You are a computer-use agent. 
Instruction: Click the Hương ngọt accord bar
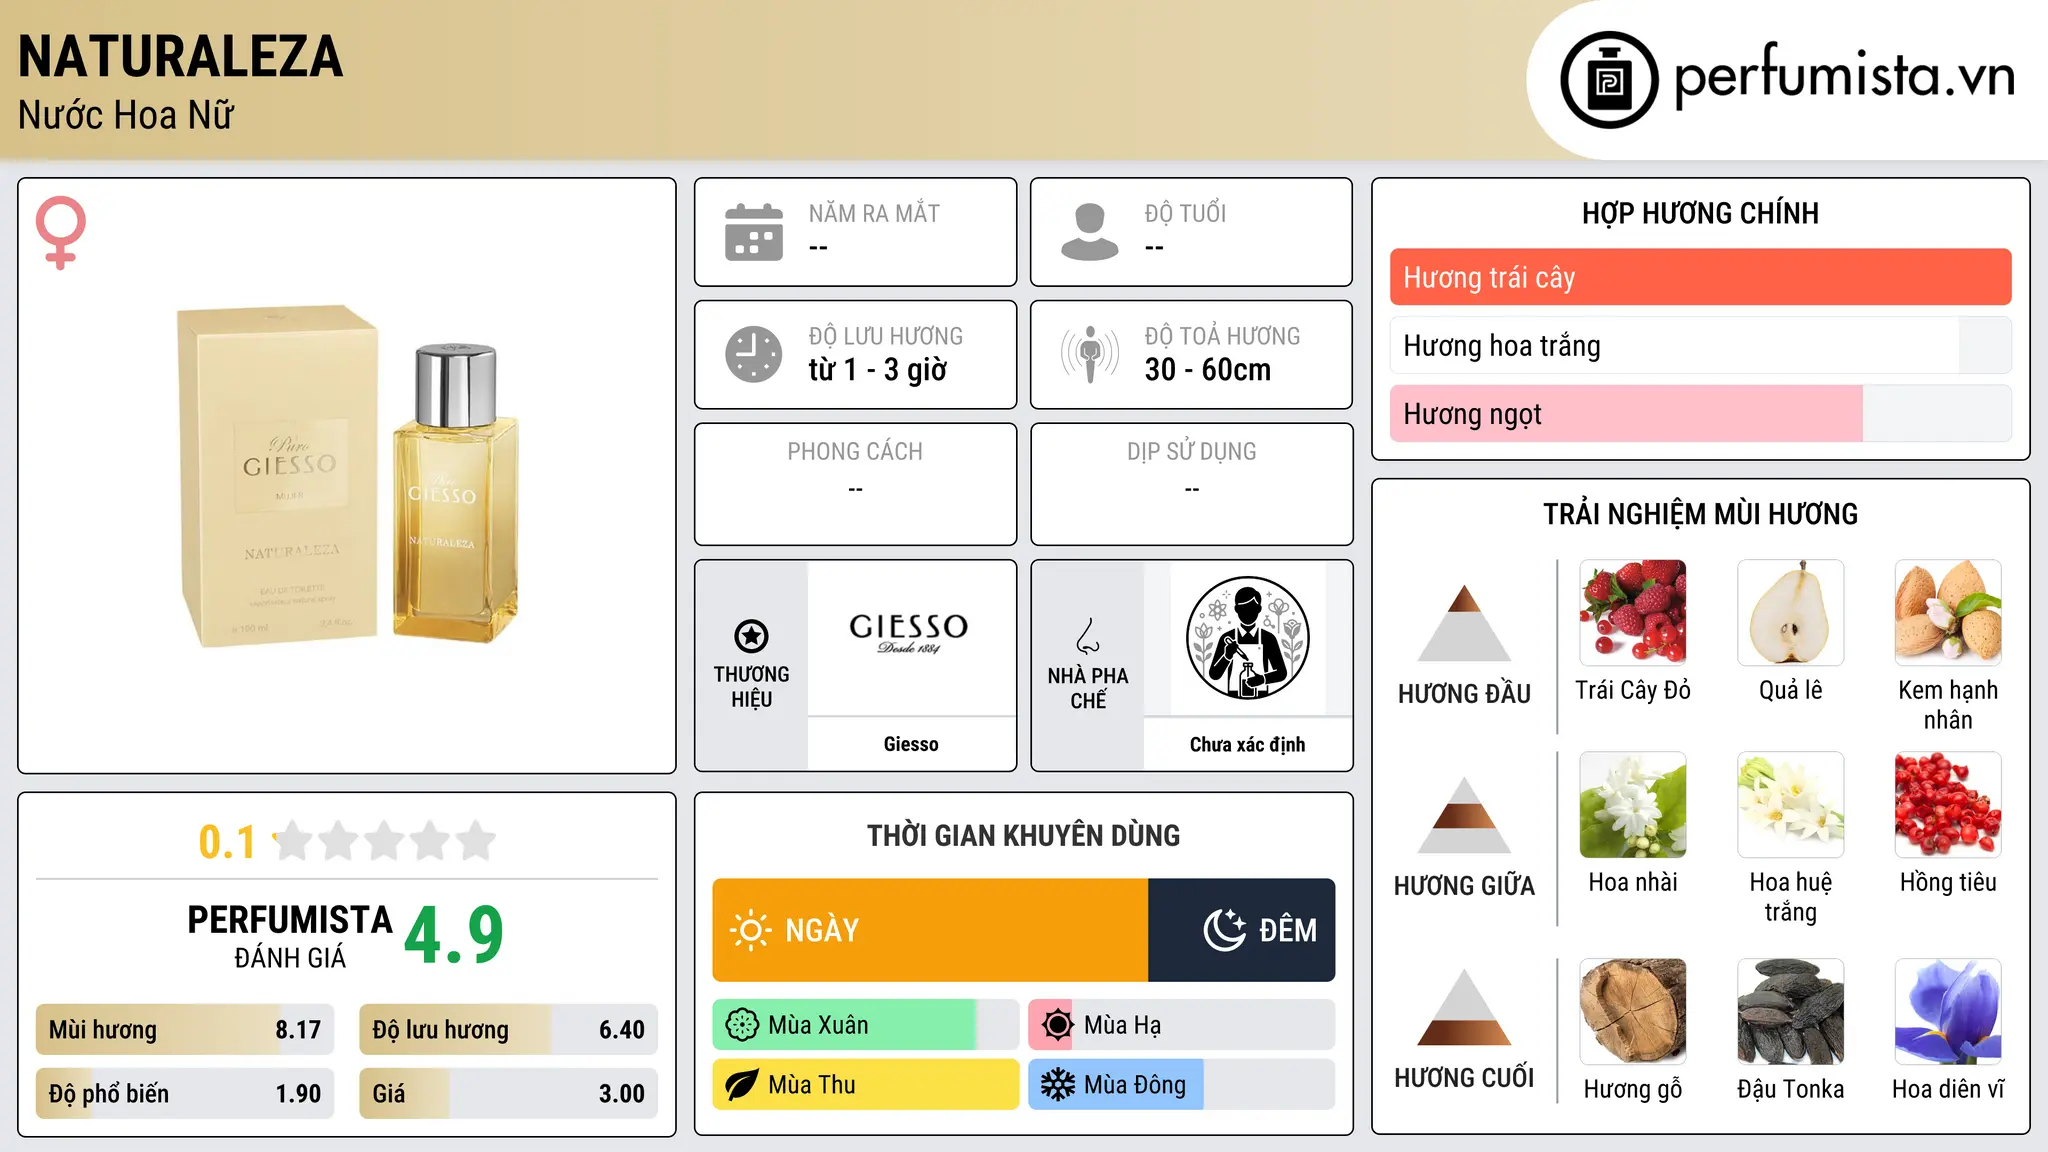[1700, 413]
